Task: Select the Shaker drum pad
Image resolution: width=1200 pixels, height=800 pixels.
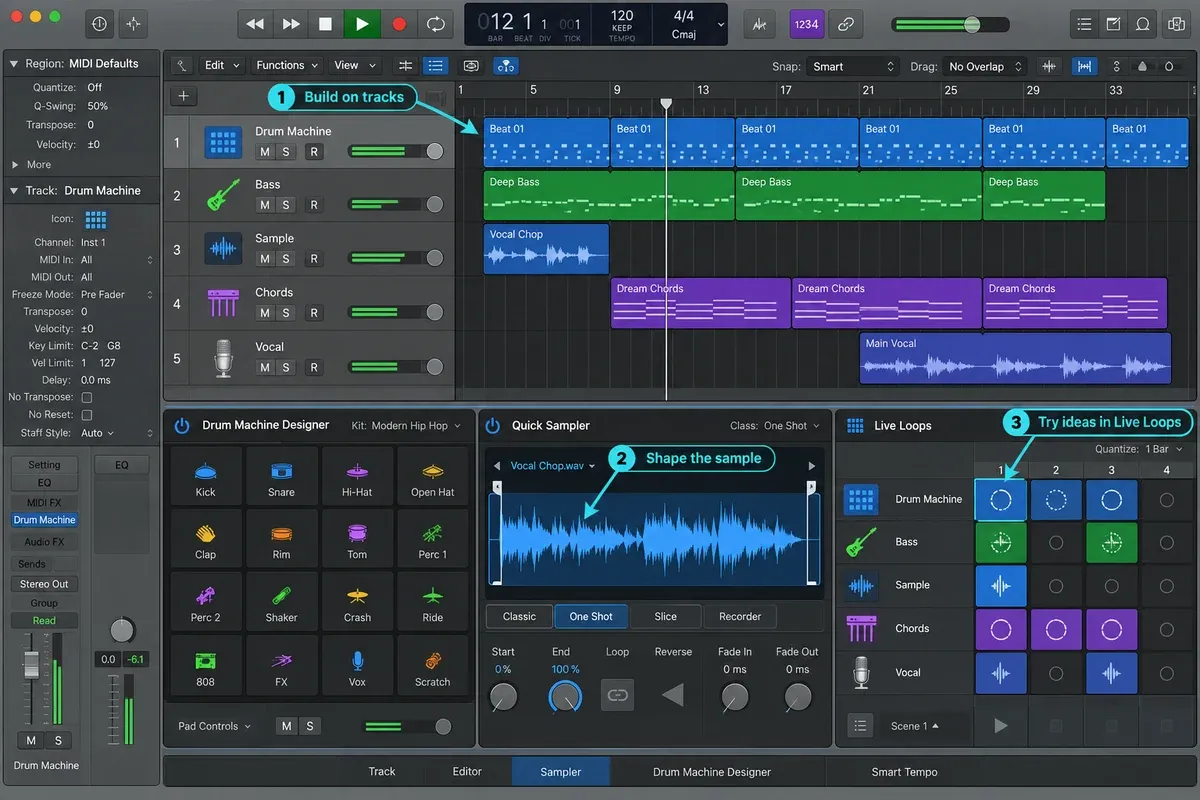Action: click(282, 603)
